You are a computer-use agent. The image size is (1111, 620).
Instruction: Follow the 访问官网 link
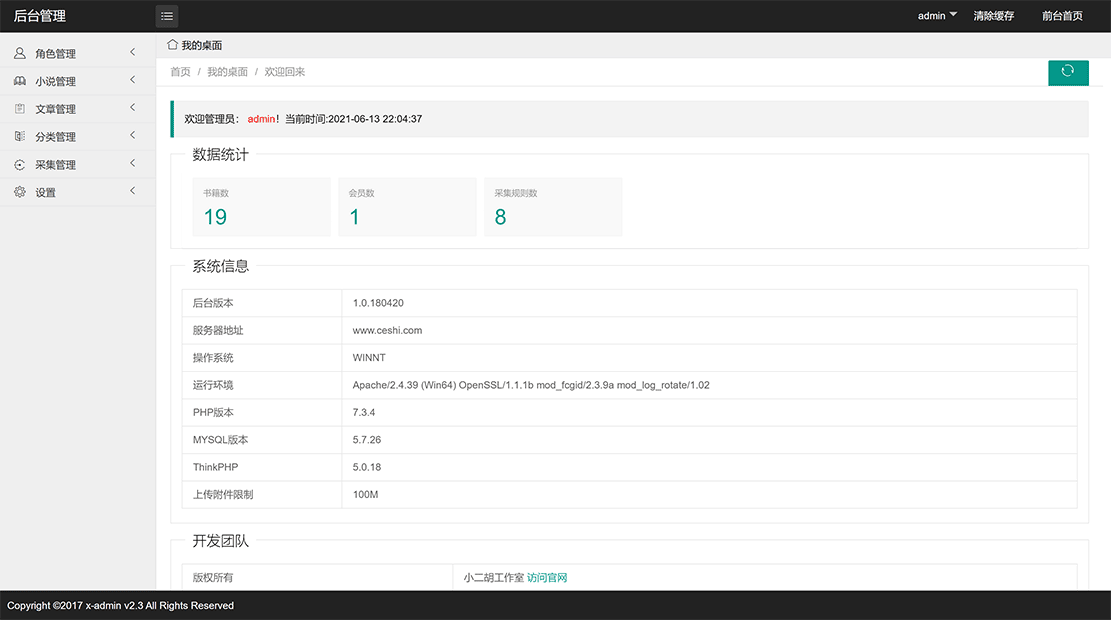pos(547,578)
